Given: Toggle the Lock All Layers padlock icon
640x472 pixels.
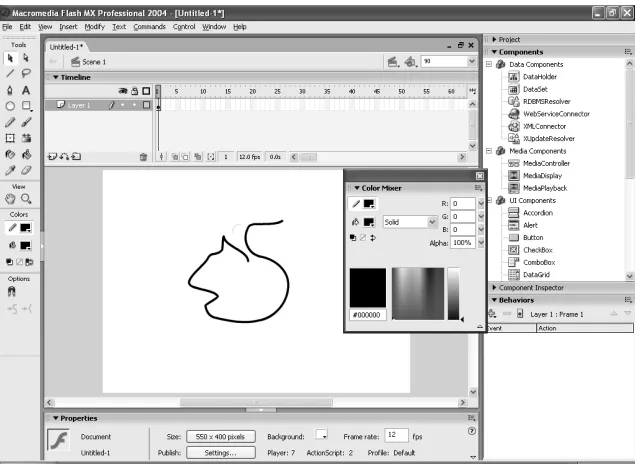Looking at the screenshot, I should pyautogui.click(x=135, y=91).
